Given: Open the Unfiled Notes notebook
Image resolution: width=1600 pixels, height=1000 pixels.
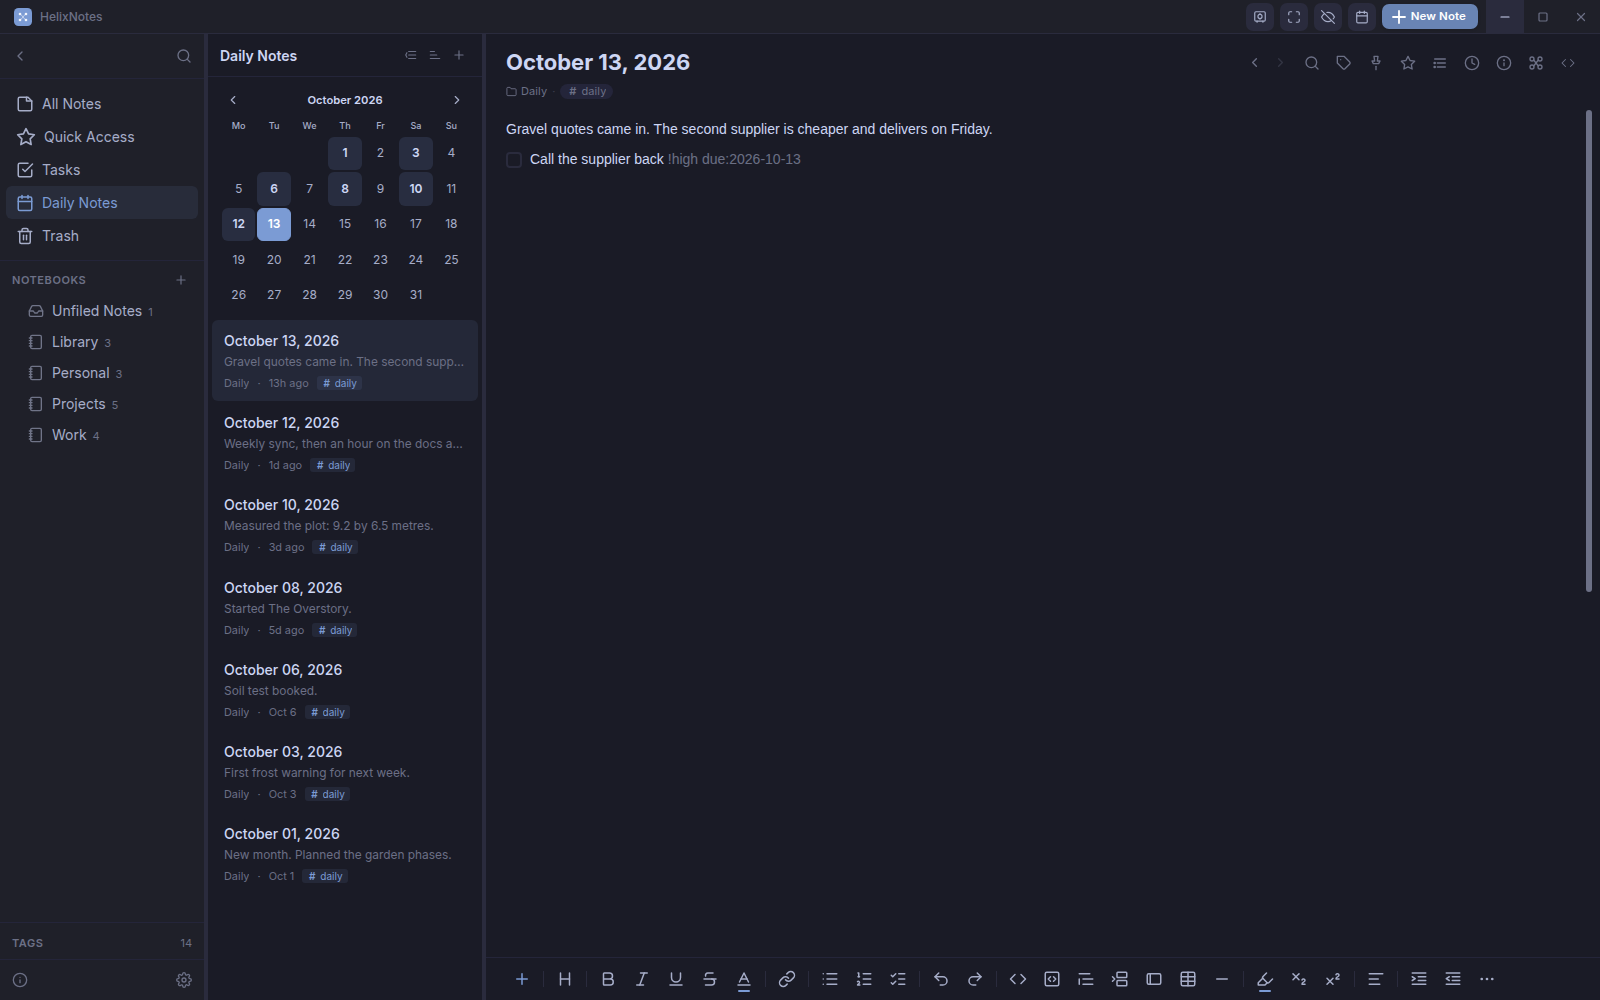Looking at the screenshot, I should 102,311.
